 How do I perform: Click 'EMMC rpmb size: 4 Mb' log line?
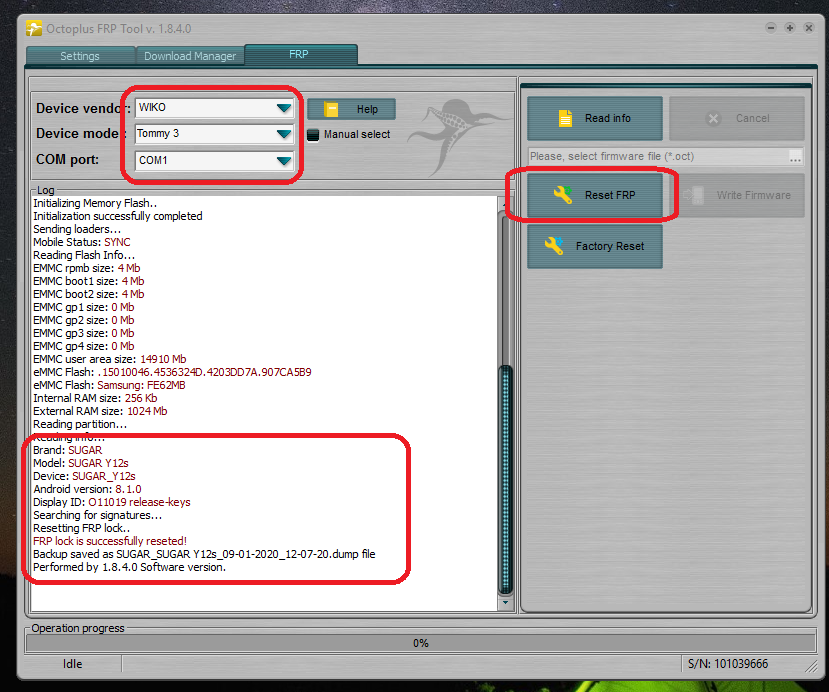87,268
